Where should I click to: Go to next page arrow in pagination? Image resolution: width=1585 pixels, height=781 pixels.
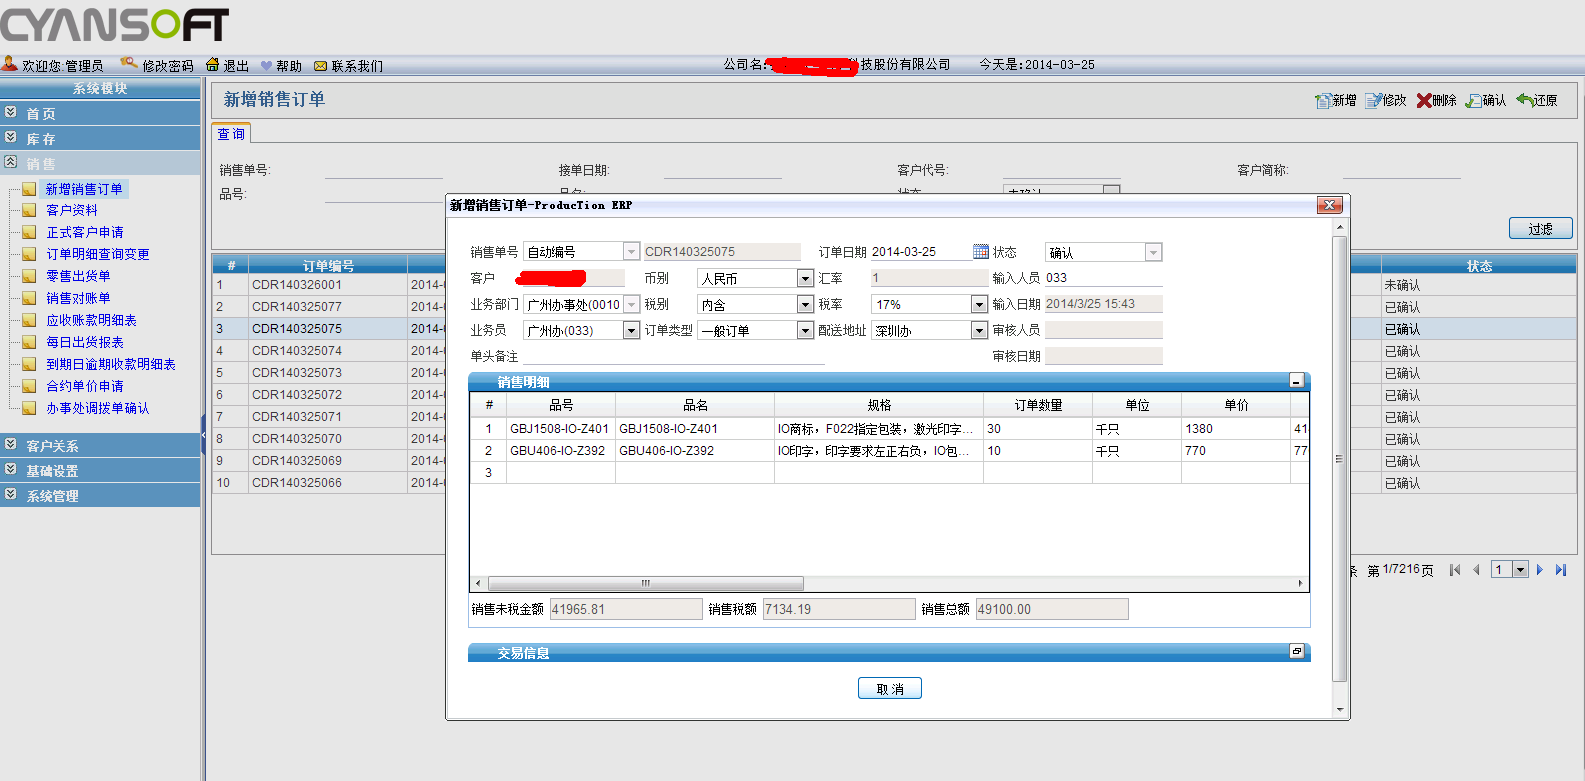[1540, 570]
